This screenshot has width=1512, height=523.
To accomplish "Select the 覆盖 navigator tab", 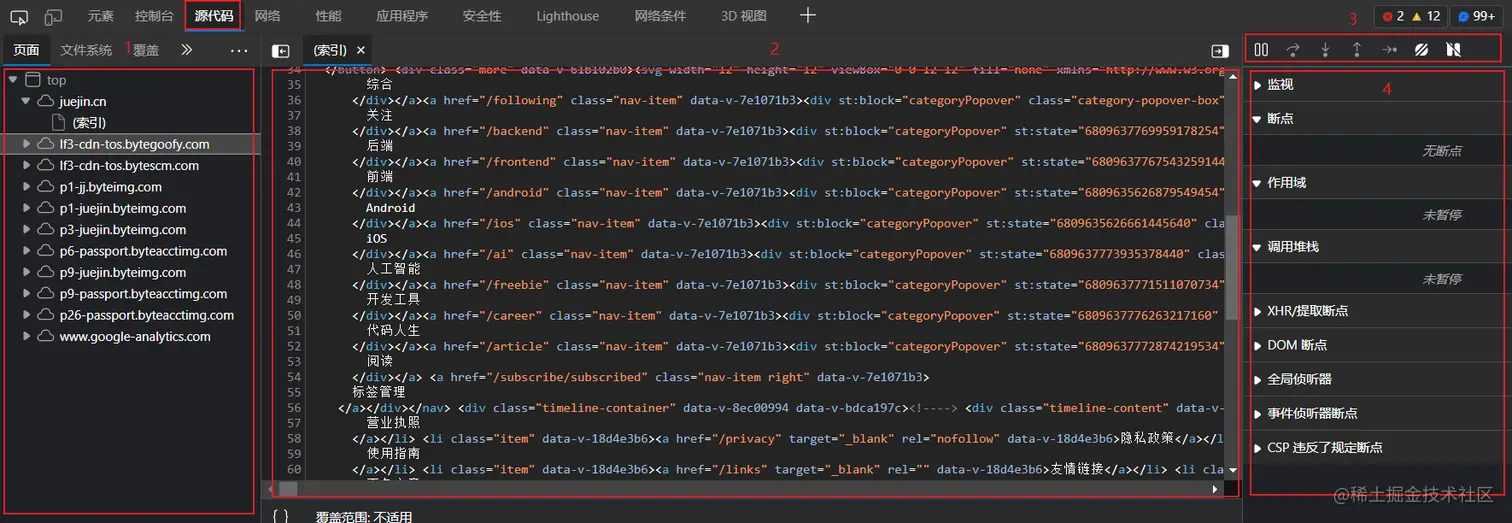I will point(146,50).
